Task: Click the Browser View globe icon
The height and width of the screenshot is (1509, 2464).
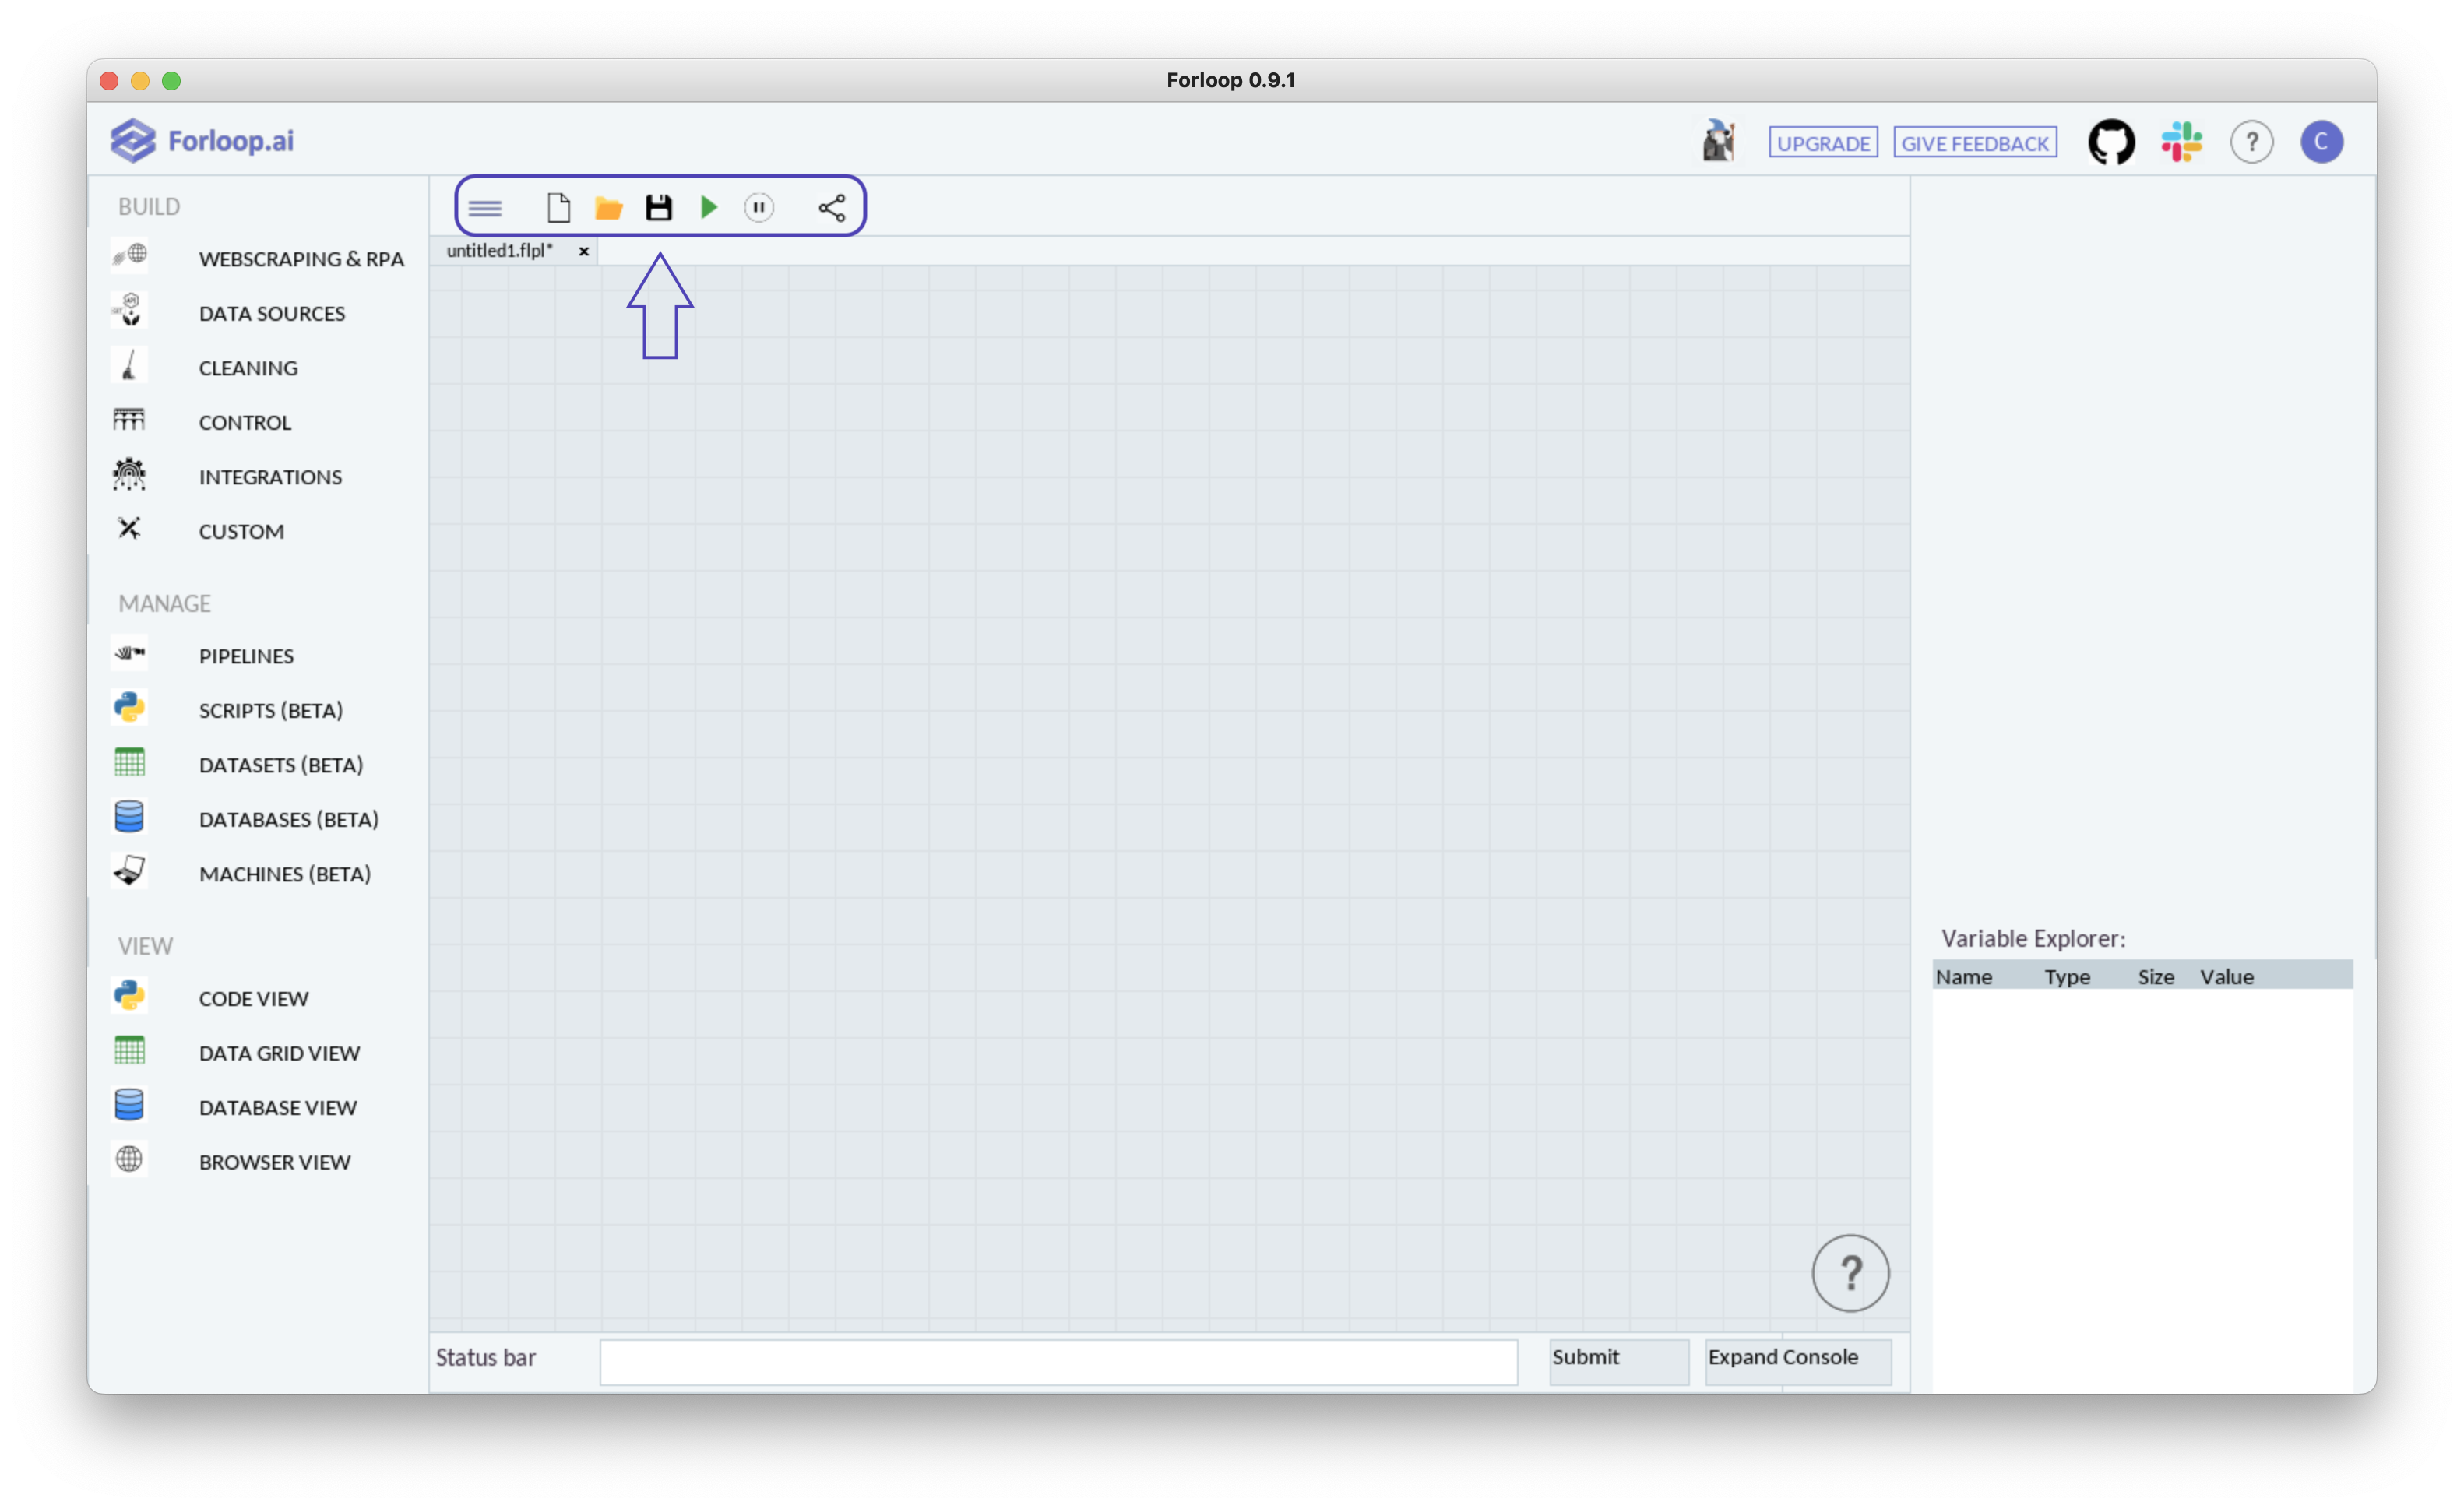Action: [130, 1159]
